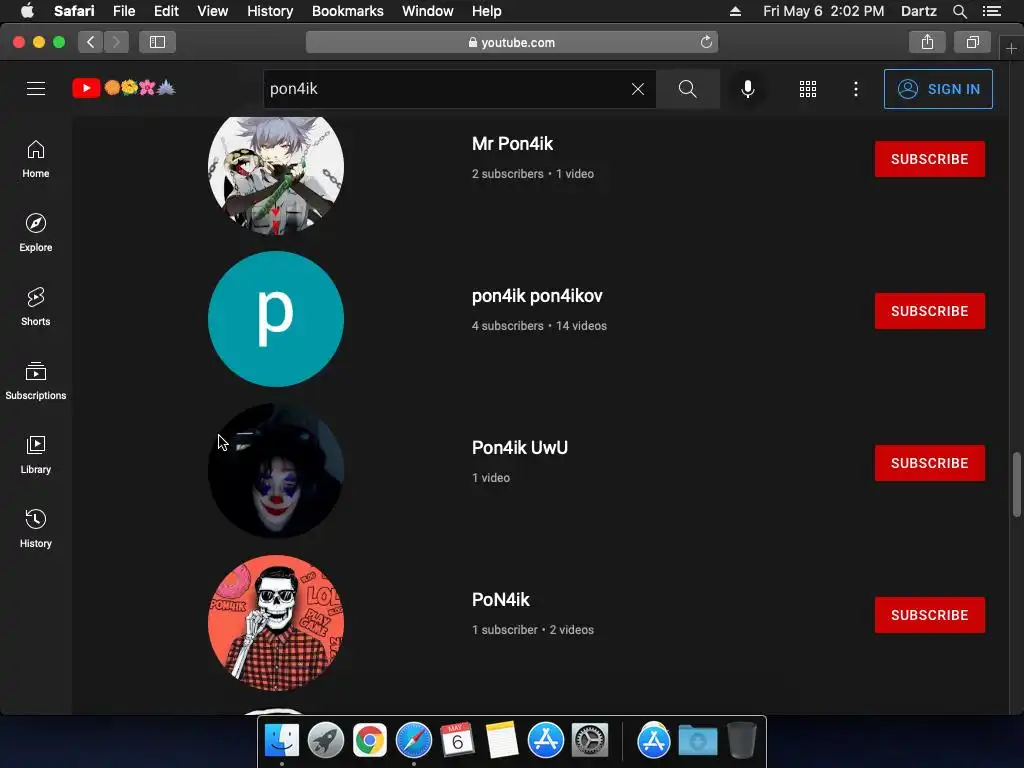
Task: Open the Window menu
Action: (x=428, y=11)
